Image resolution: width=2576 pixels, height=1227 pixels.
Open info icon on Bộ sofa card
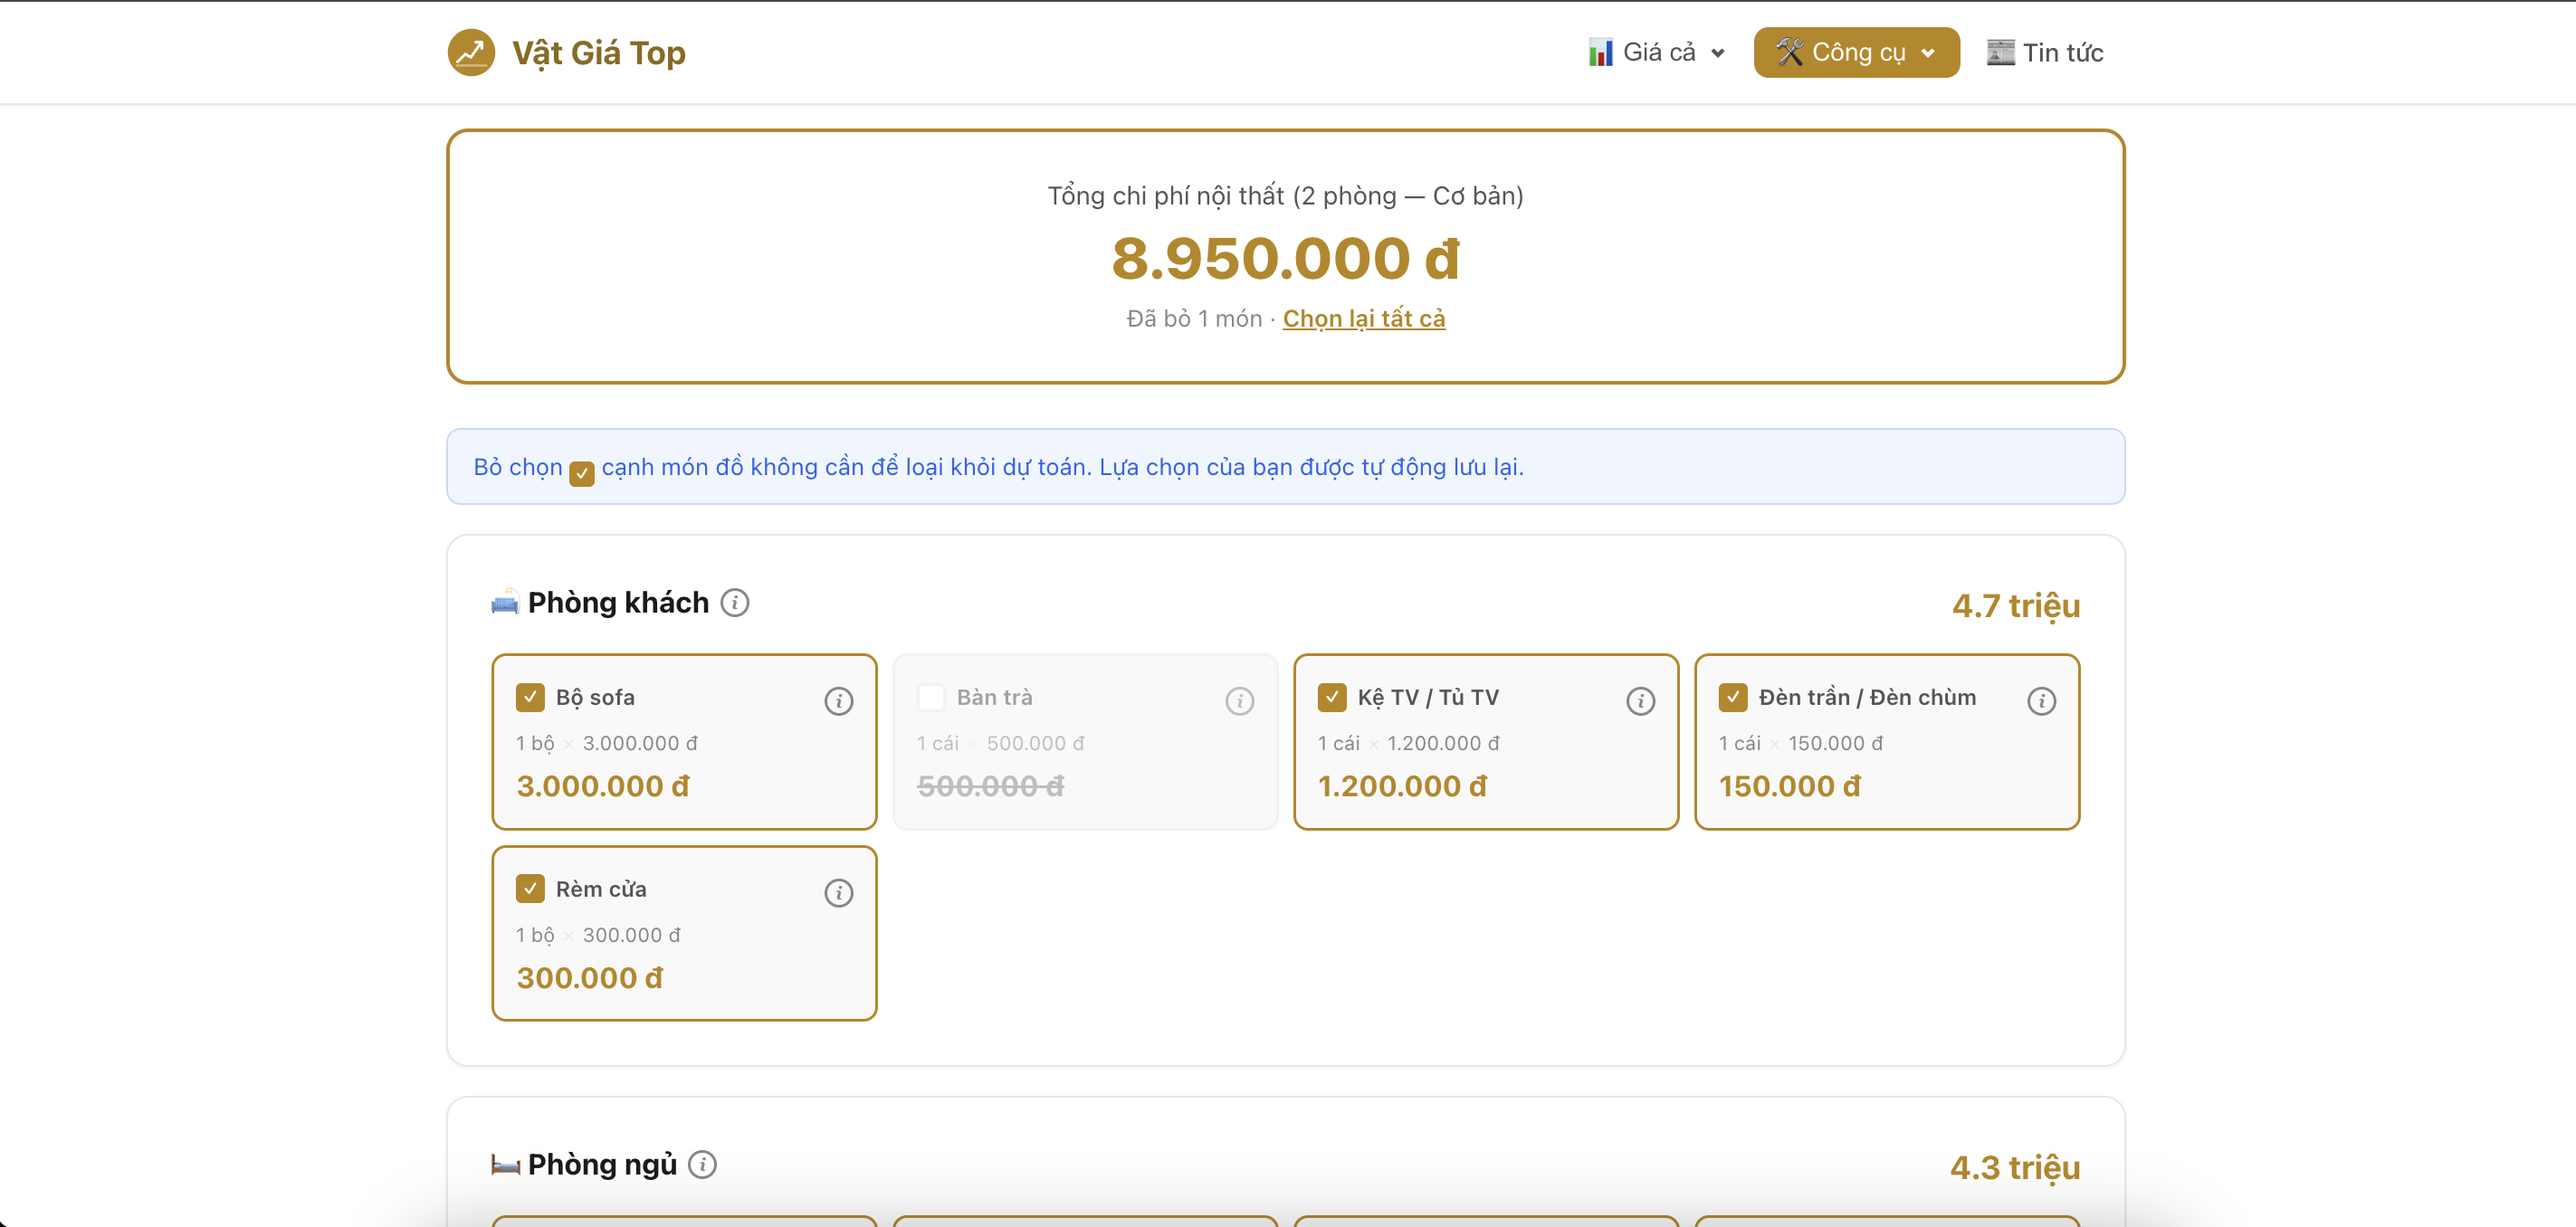pos(839,701)
